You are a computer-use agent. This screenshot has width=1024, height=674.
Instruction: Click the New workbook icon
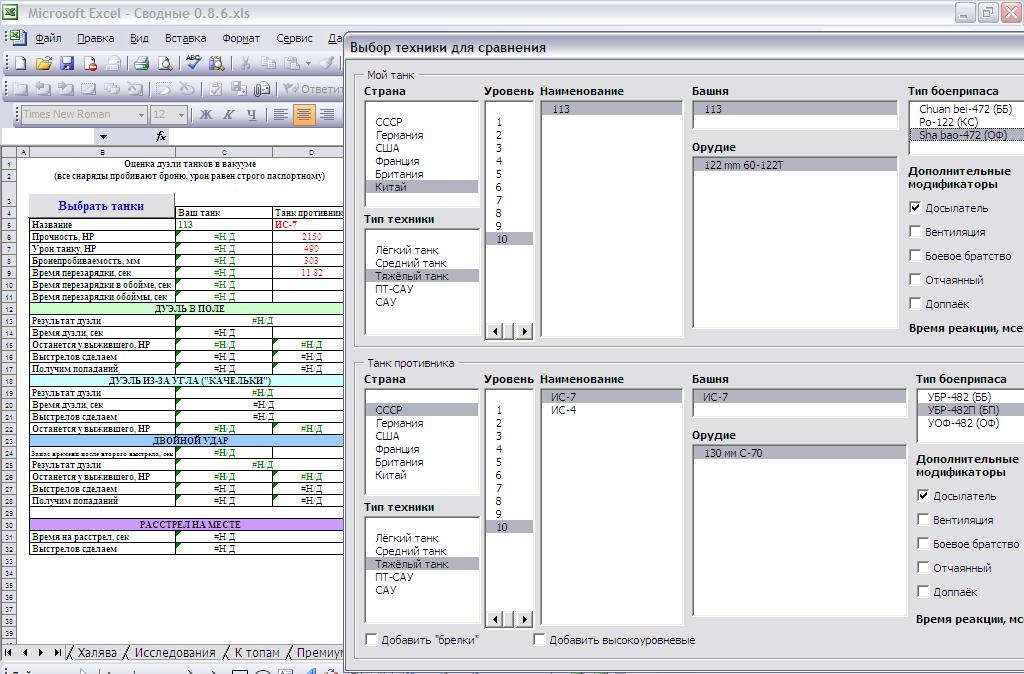[x=20, y=63]
